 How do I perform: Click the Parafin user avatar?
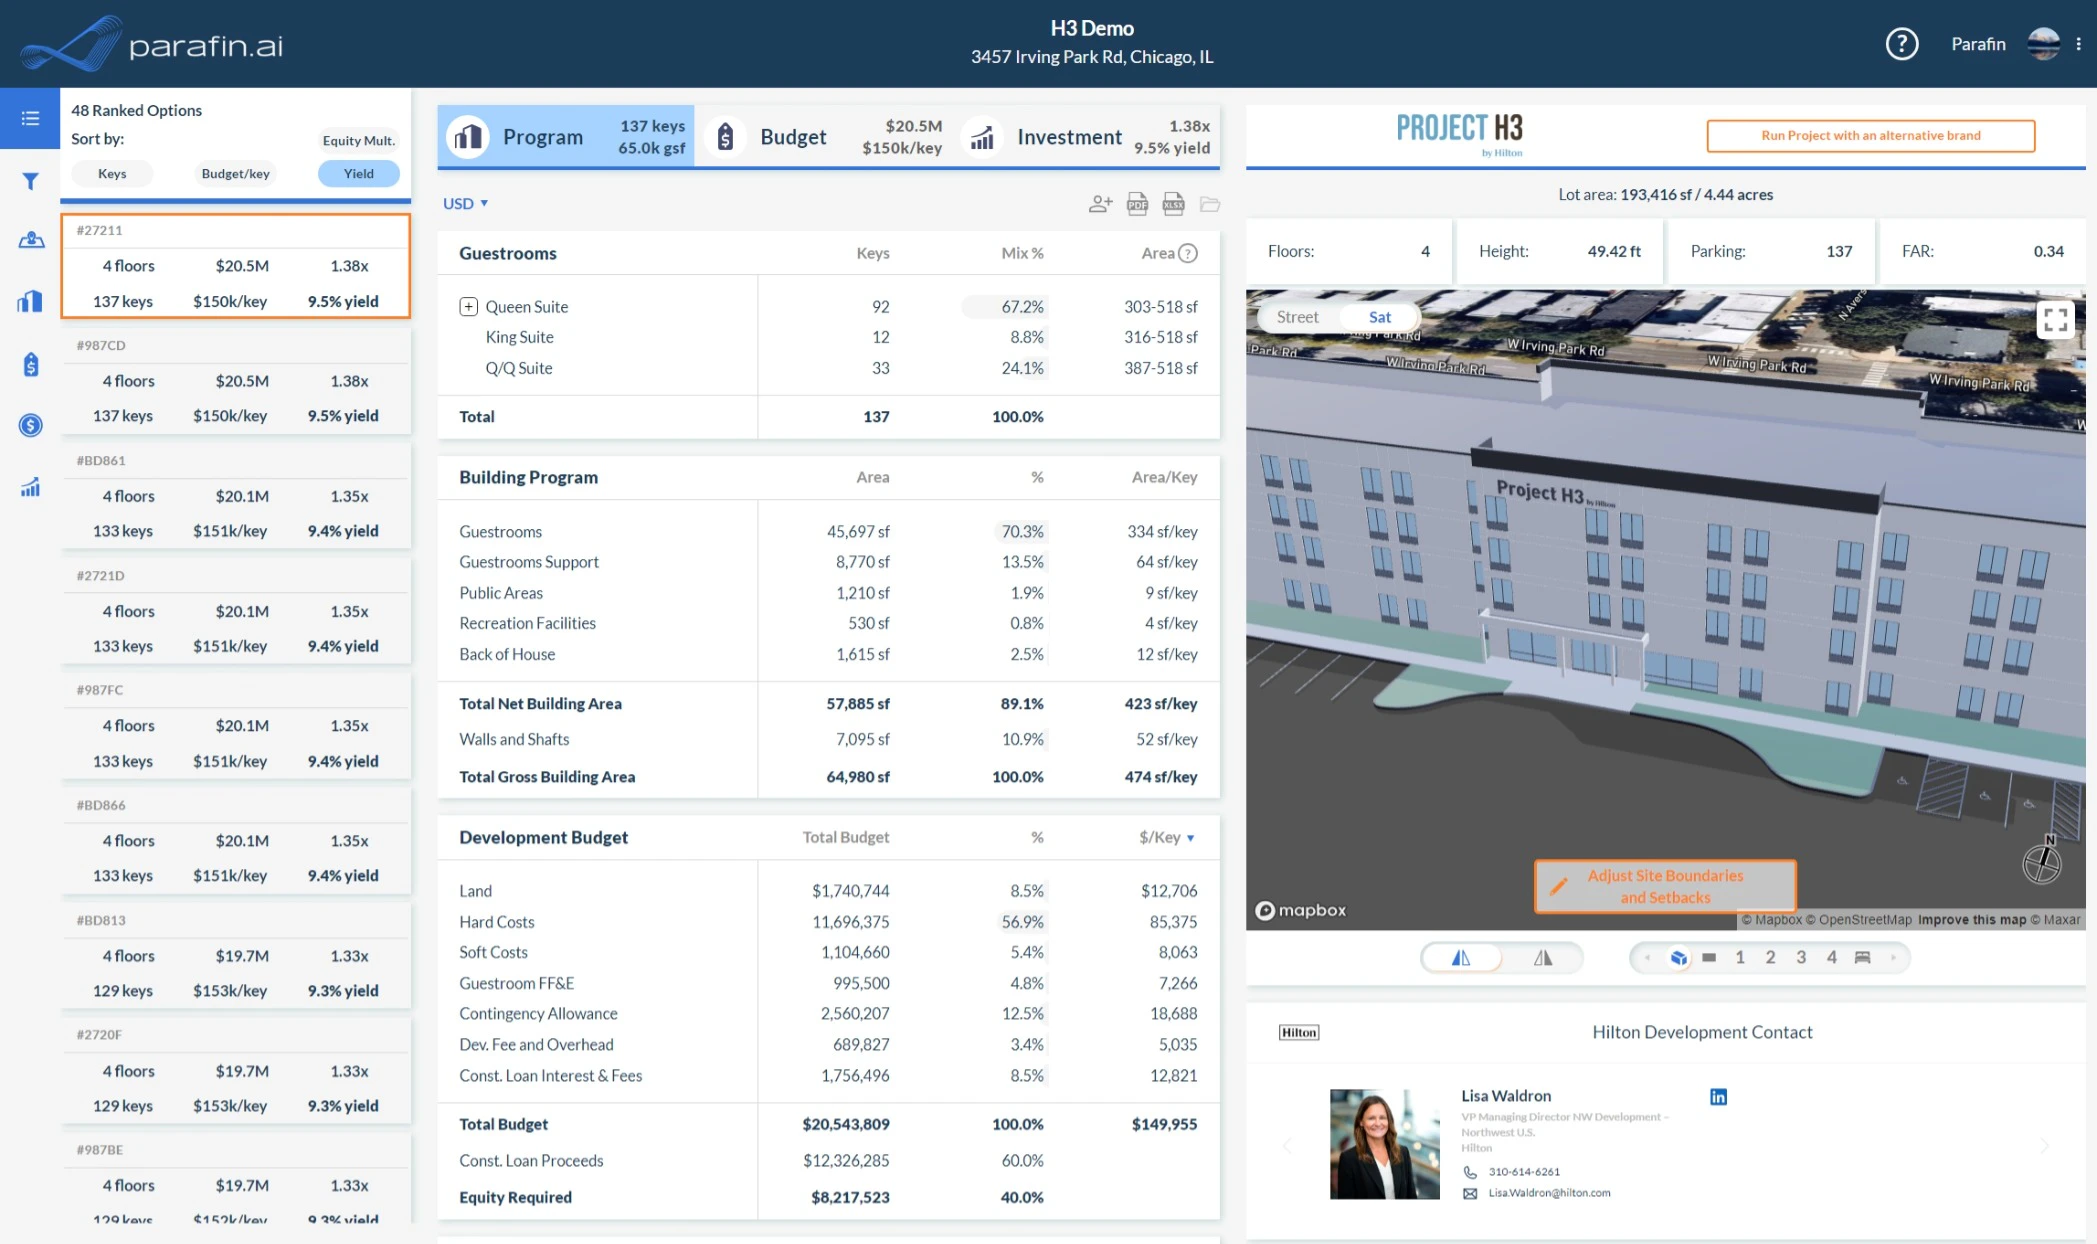[2043, 44]
